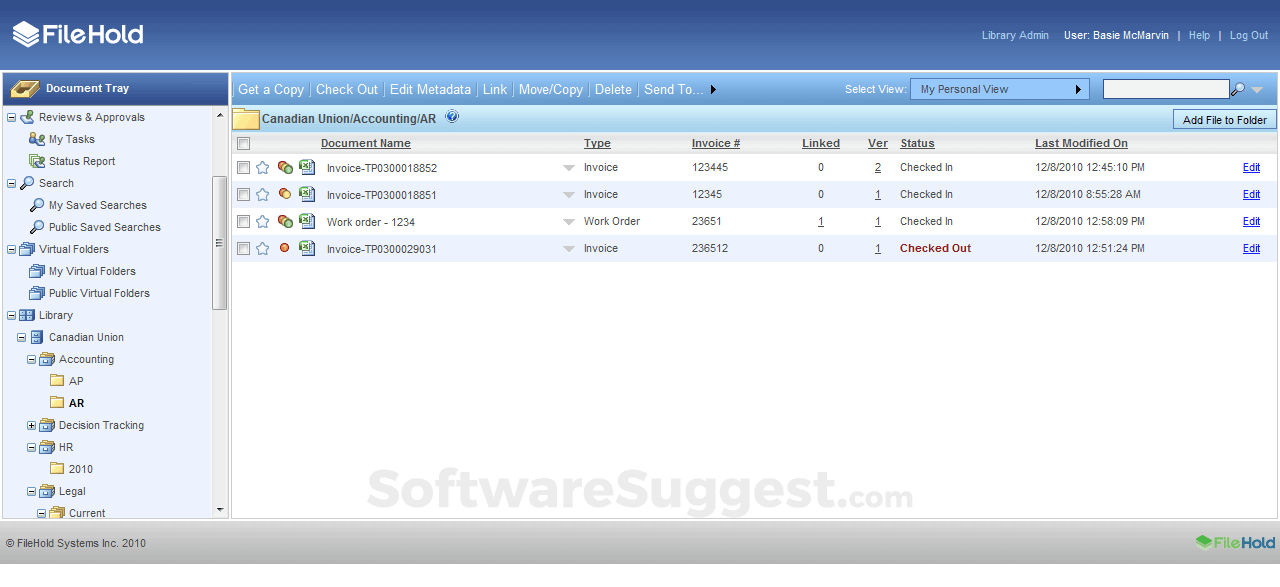Toggle the favorite star on Invoice-TP0300029031
1280x587 pixels.
[x=263, y=248]
